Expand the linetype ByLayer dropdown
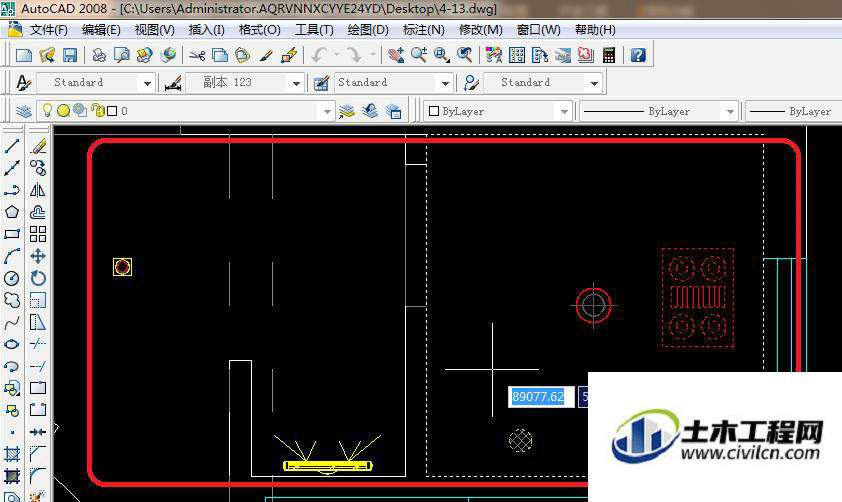 730,112
